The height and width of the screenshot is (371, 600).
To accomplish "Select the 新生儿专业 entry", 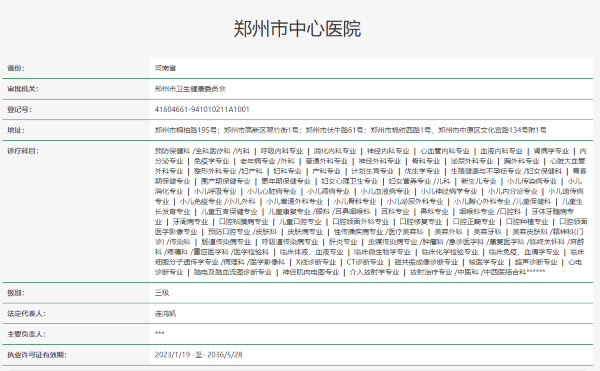I will [x=478, y=181].
